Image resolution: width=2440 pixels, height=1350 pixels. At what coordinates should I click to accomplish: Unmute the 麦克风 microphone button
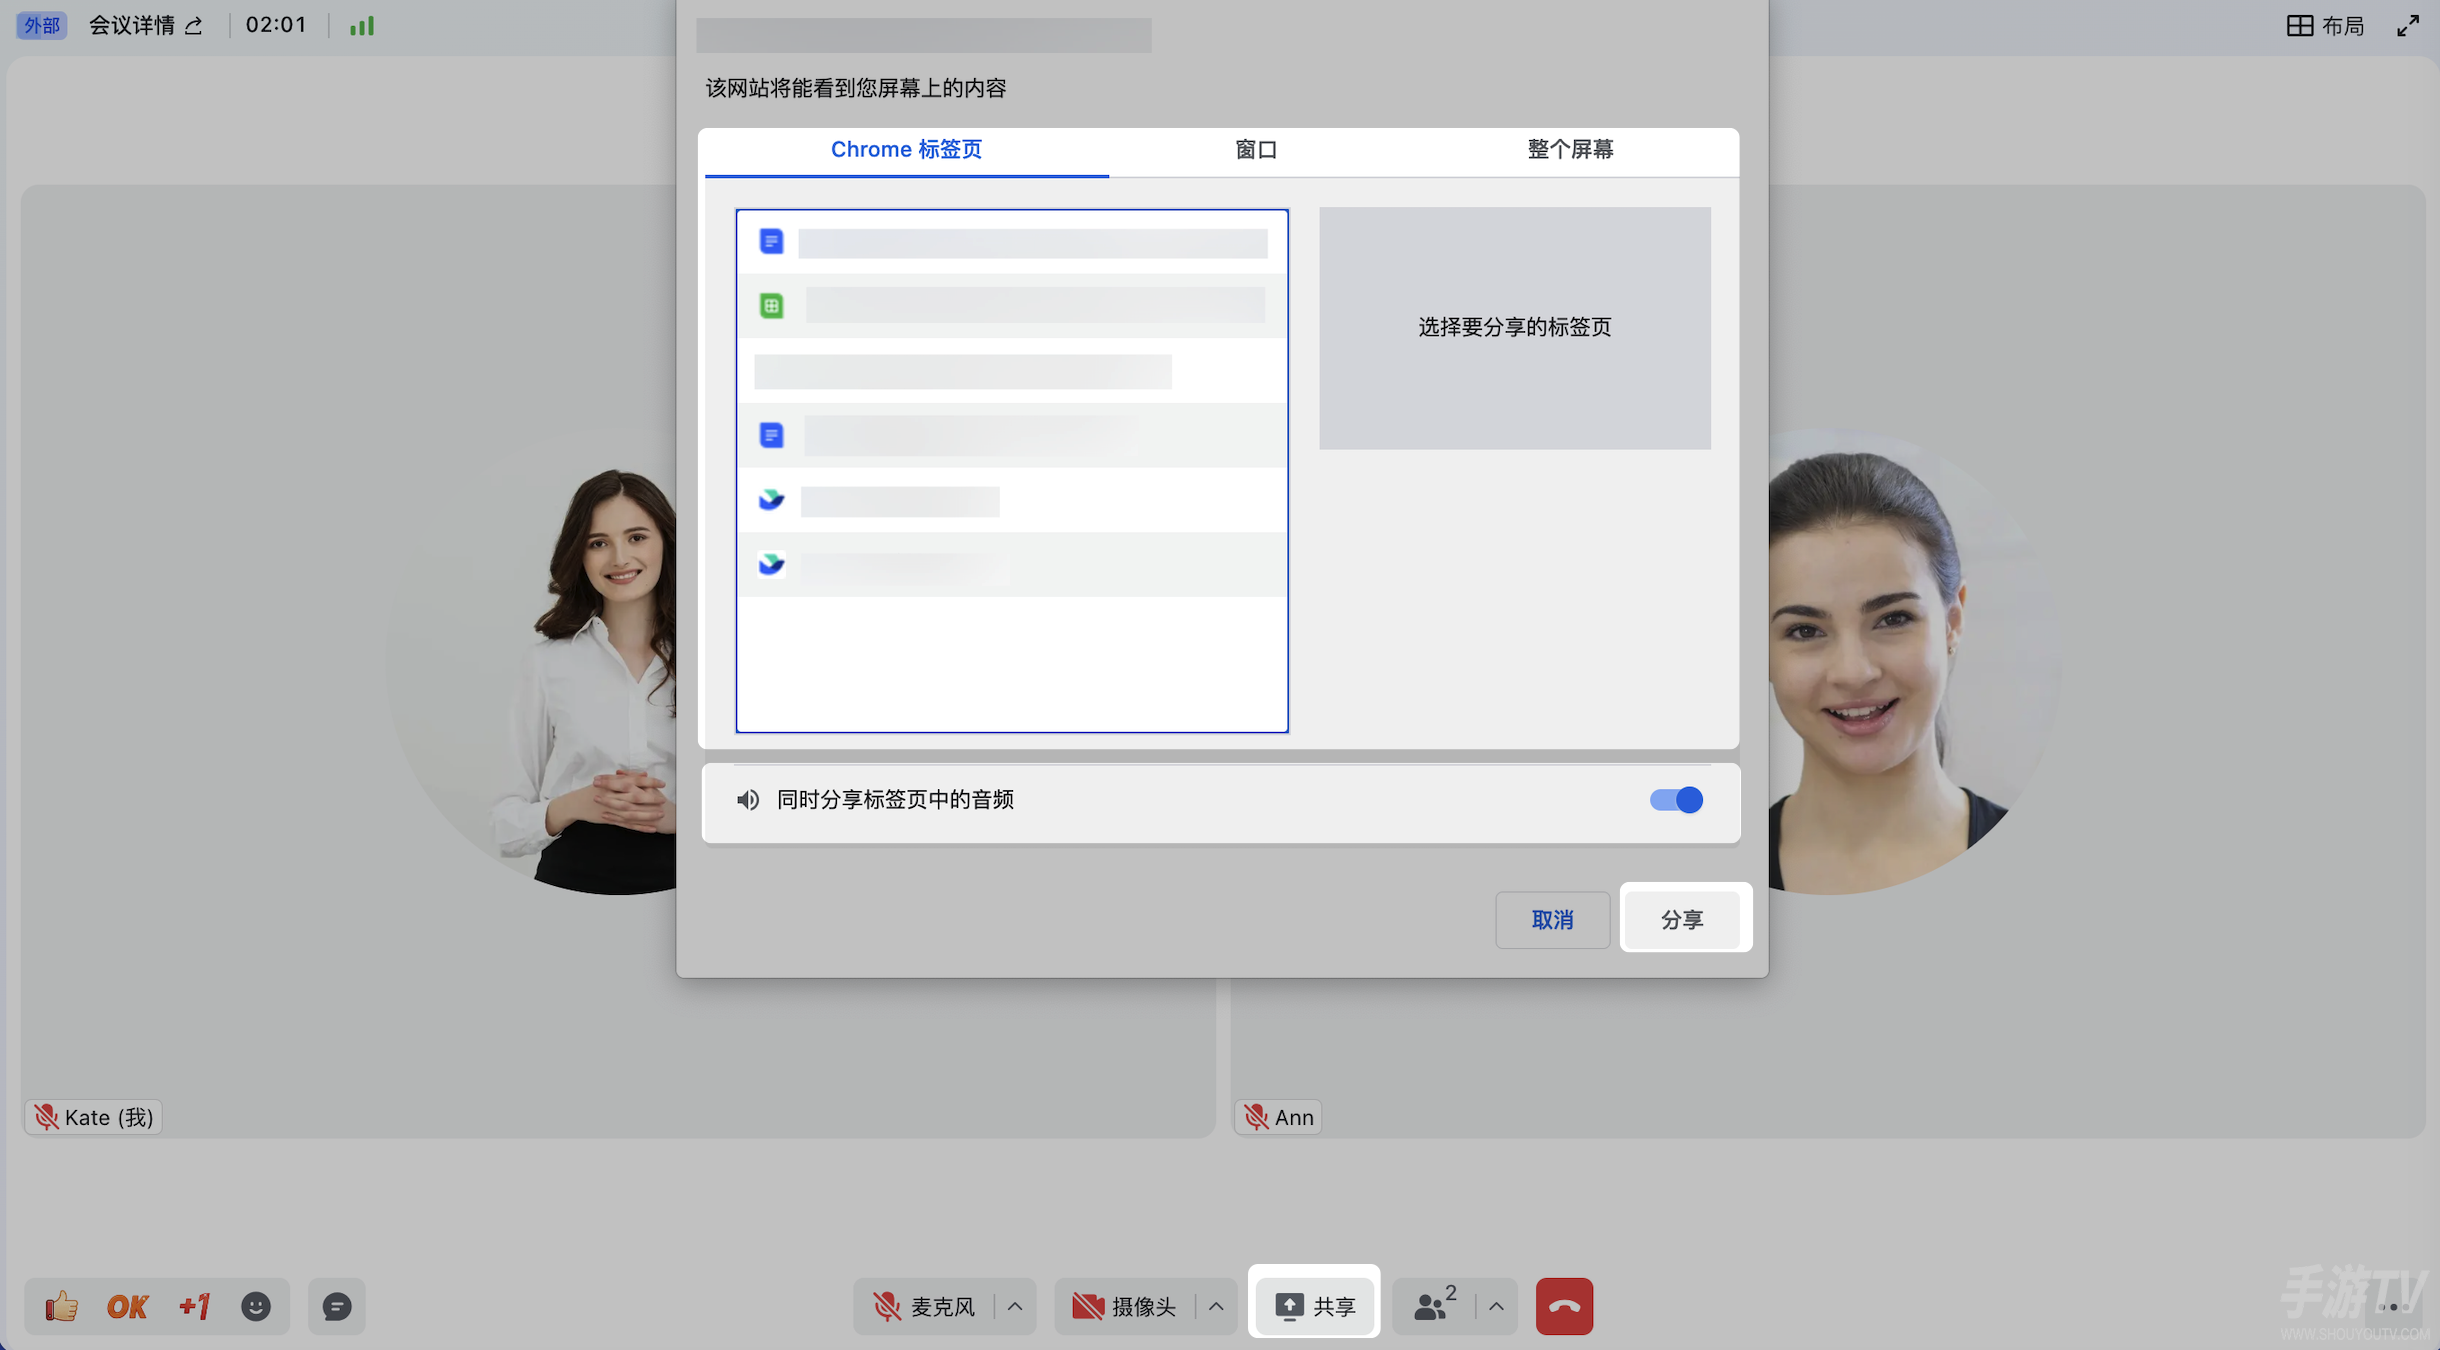(x=924, y=1306)
